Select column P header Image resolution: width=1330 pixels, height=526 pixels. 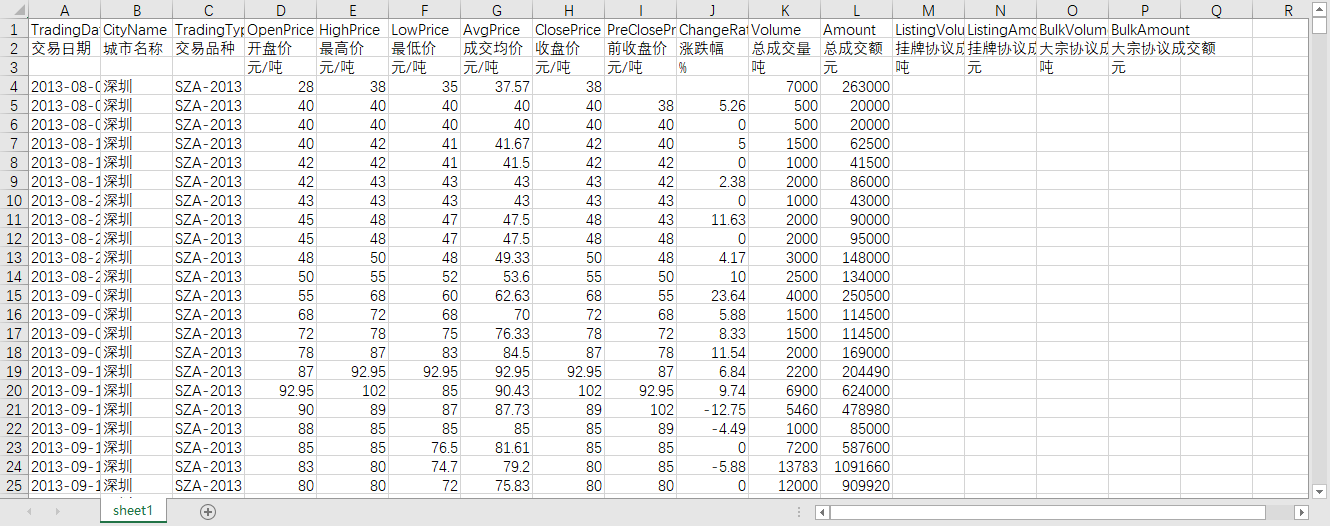point(1144,10)
